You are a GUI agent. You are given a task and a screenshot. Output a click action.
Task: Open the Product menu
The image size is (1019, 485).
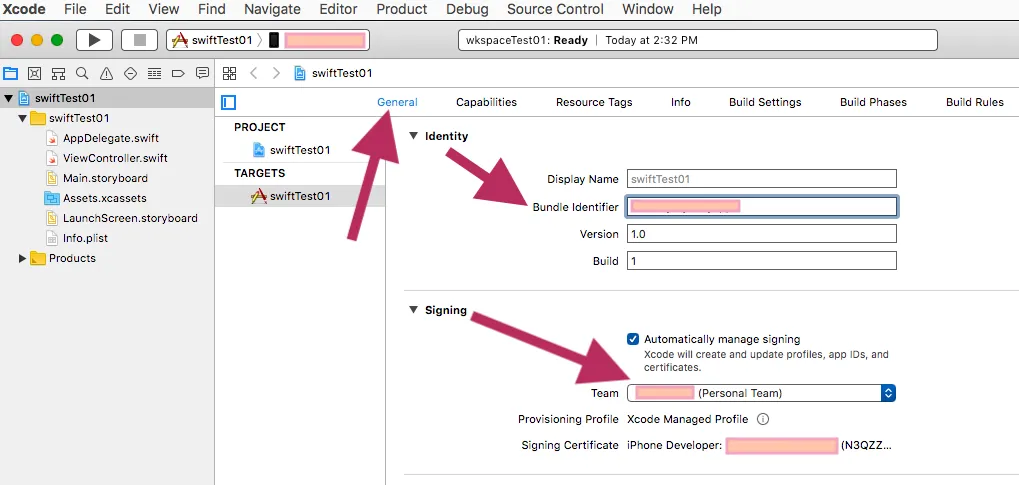tap(402, 9)
